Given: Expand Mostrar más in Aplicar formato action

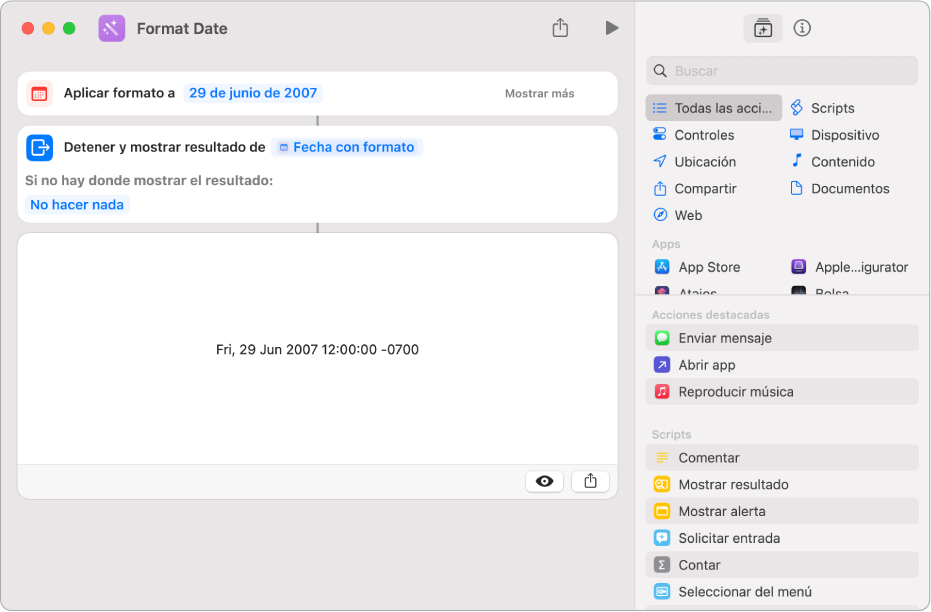Looking at the screenshot, I should coord(539,94).
